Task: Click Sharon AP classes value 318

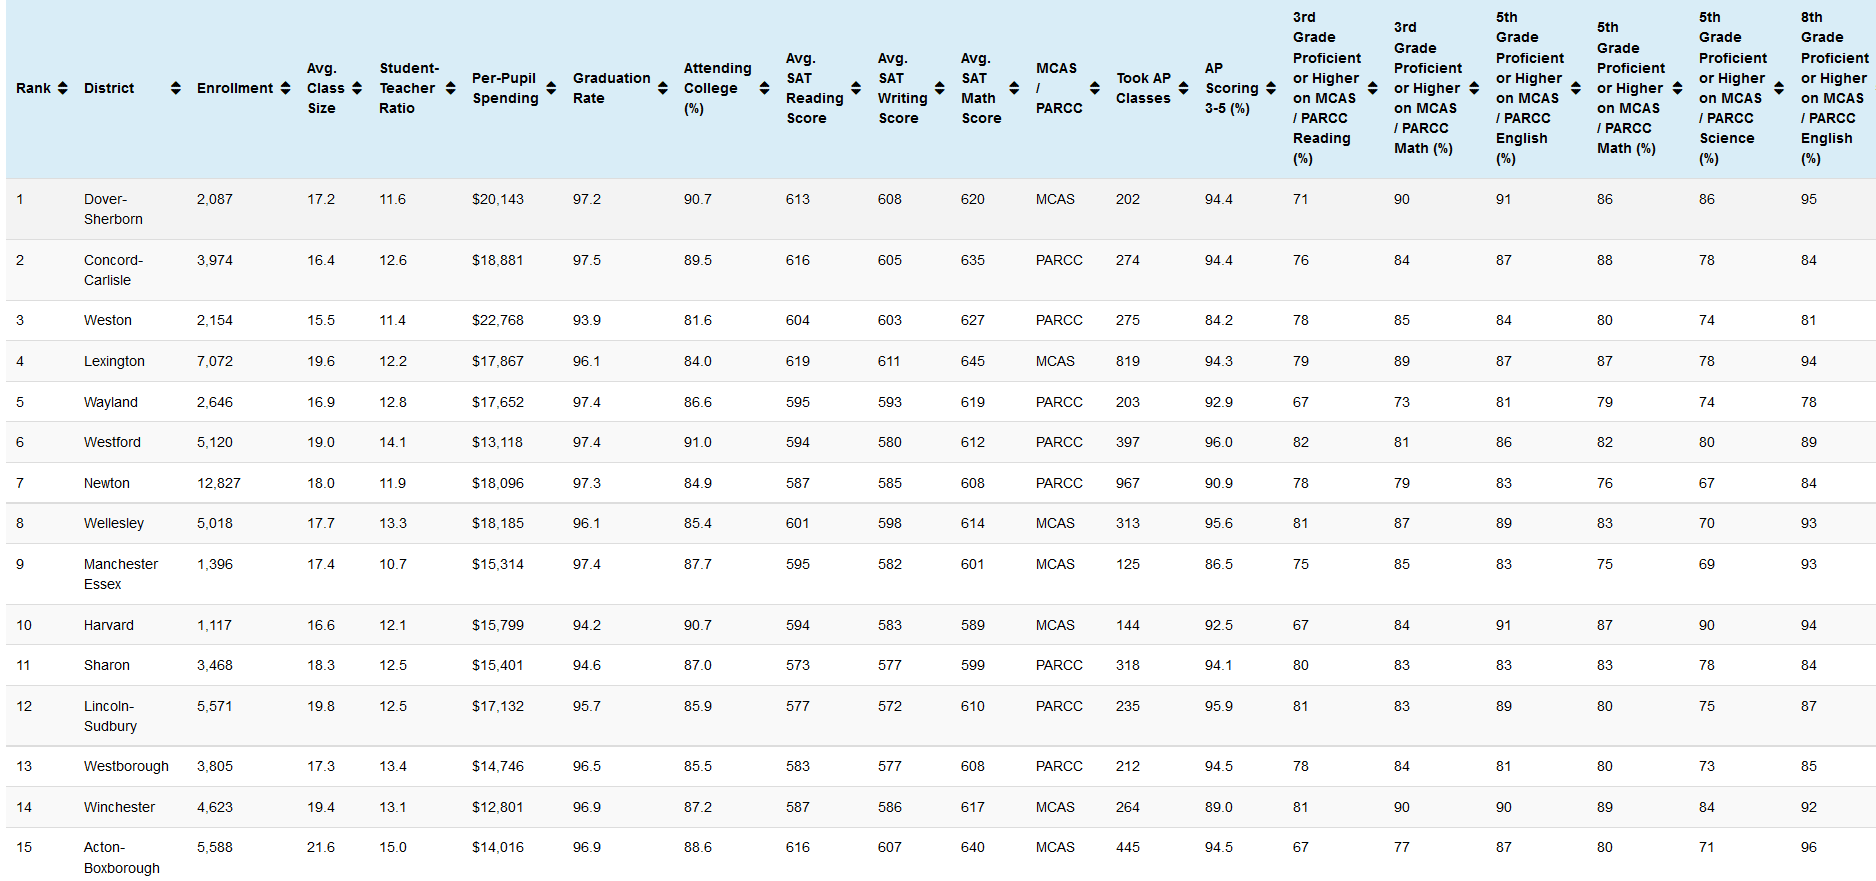Action: 1128,665
